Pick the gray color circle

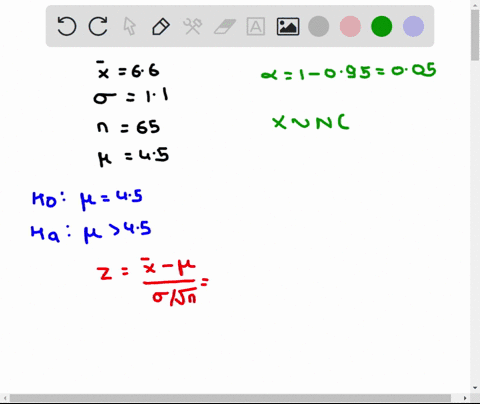[319, 26]
